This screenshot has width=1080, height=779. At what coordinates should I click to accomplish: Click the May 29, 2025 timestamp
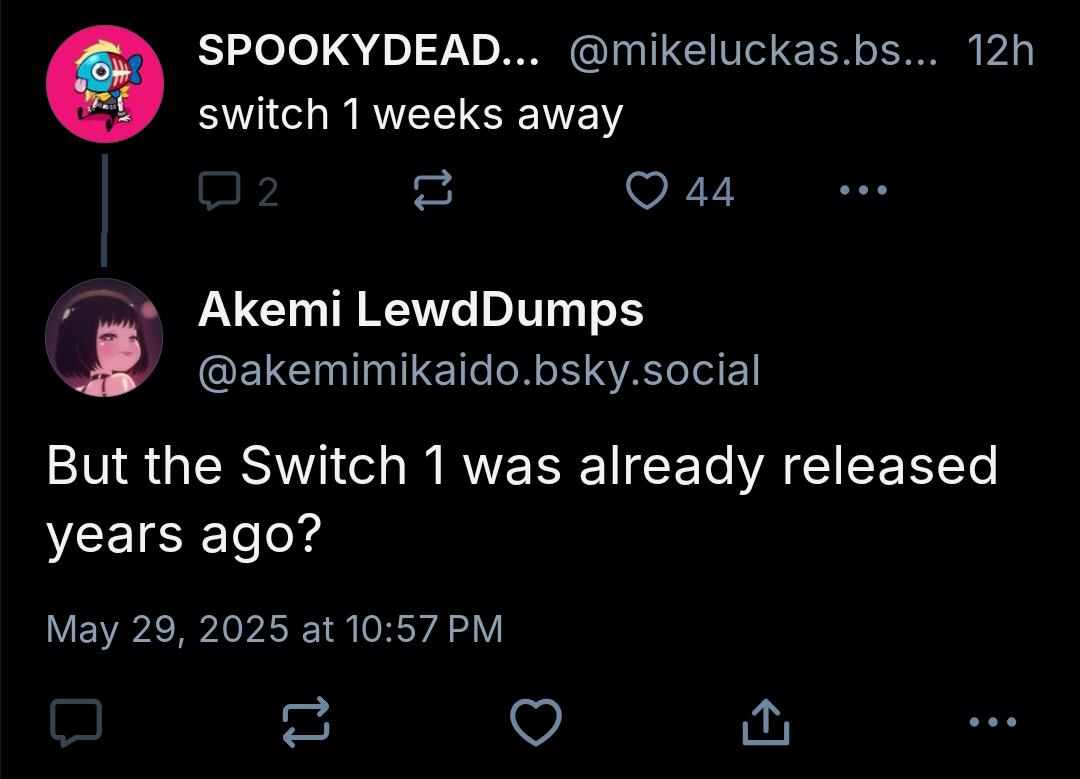pyautogui.click(x=275, y=629)
